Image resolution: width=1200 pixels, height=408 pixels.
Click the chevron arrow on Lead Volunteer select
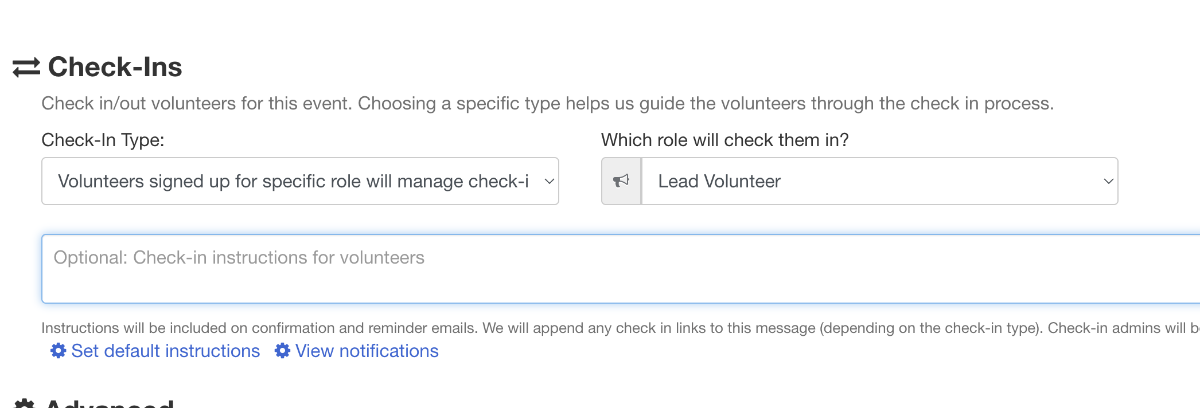1107,181
